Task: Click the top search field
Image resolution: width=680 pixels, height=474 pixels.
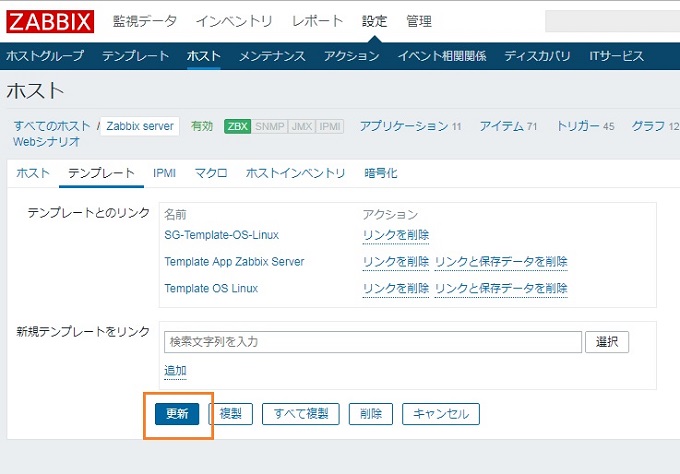Action: click(612, 21)
